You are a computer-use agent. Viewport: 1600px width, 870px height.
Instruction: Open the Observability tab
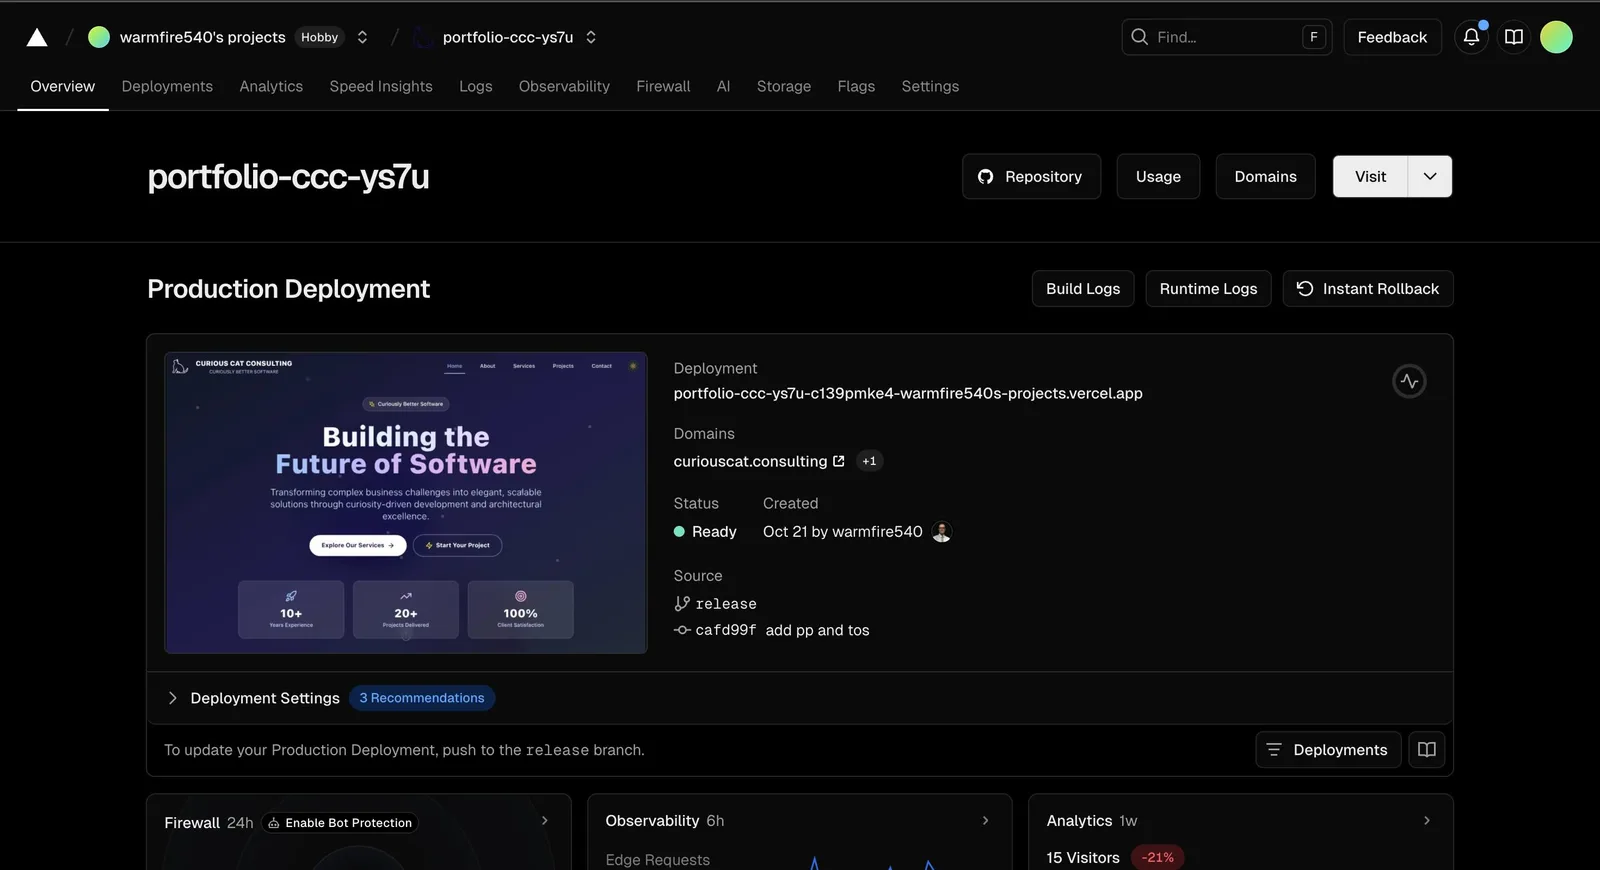coord(564,86)
